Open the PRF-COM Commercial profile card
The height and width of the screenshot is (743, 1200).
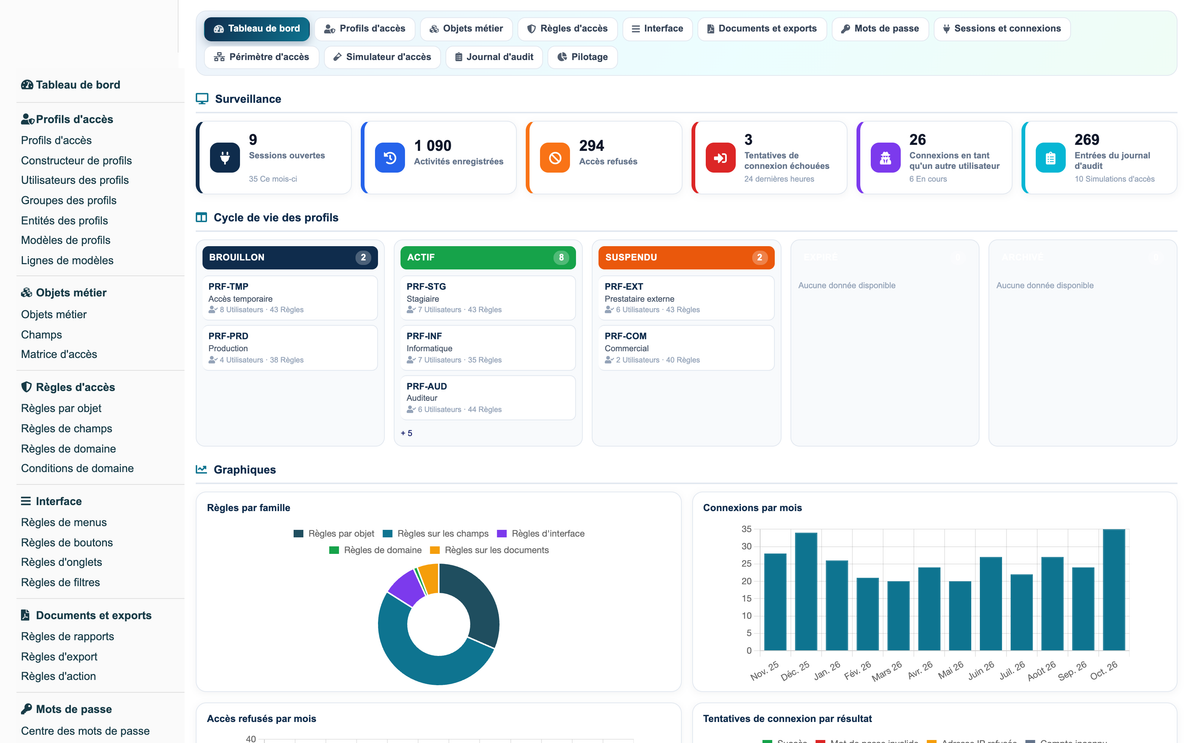coord(686,348)
